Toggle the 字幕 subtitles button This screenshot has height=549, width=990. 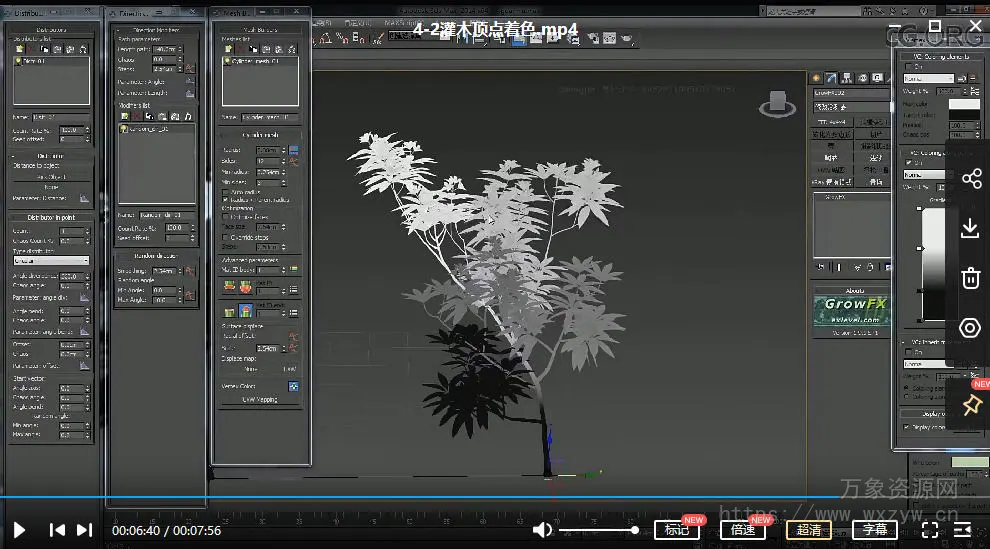point(874,530)
